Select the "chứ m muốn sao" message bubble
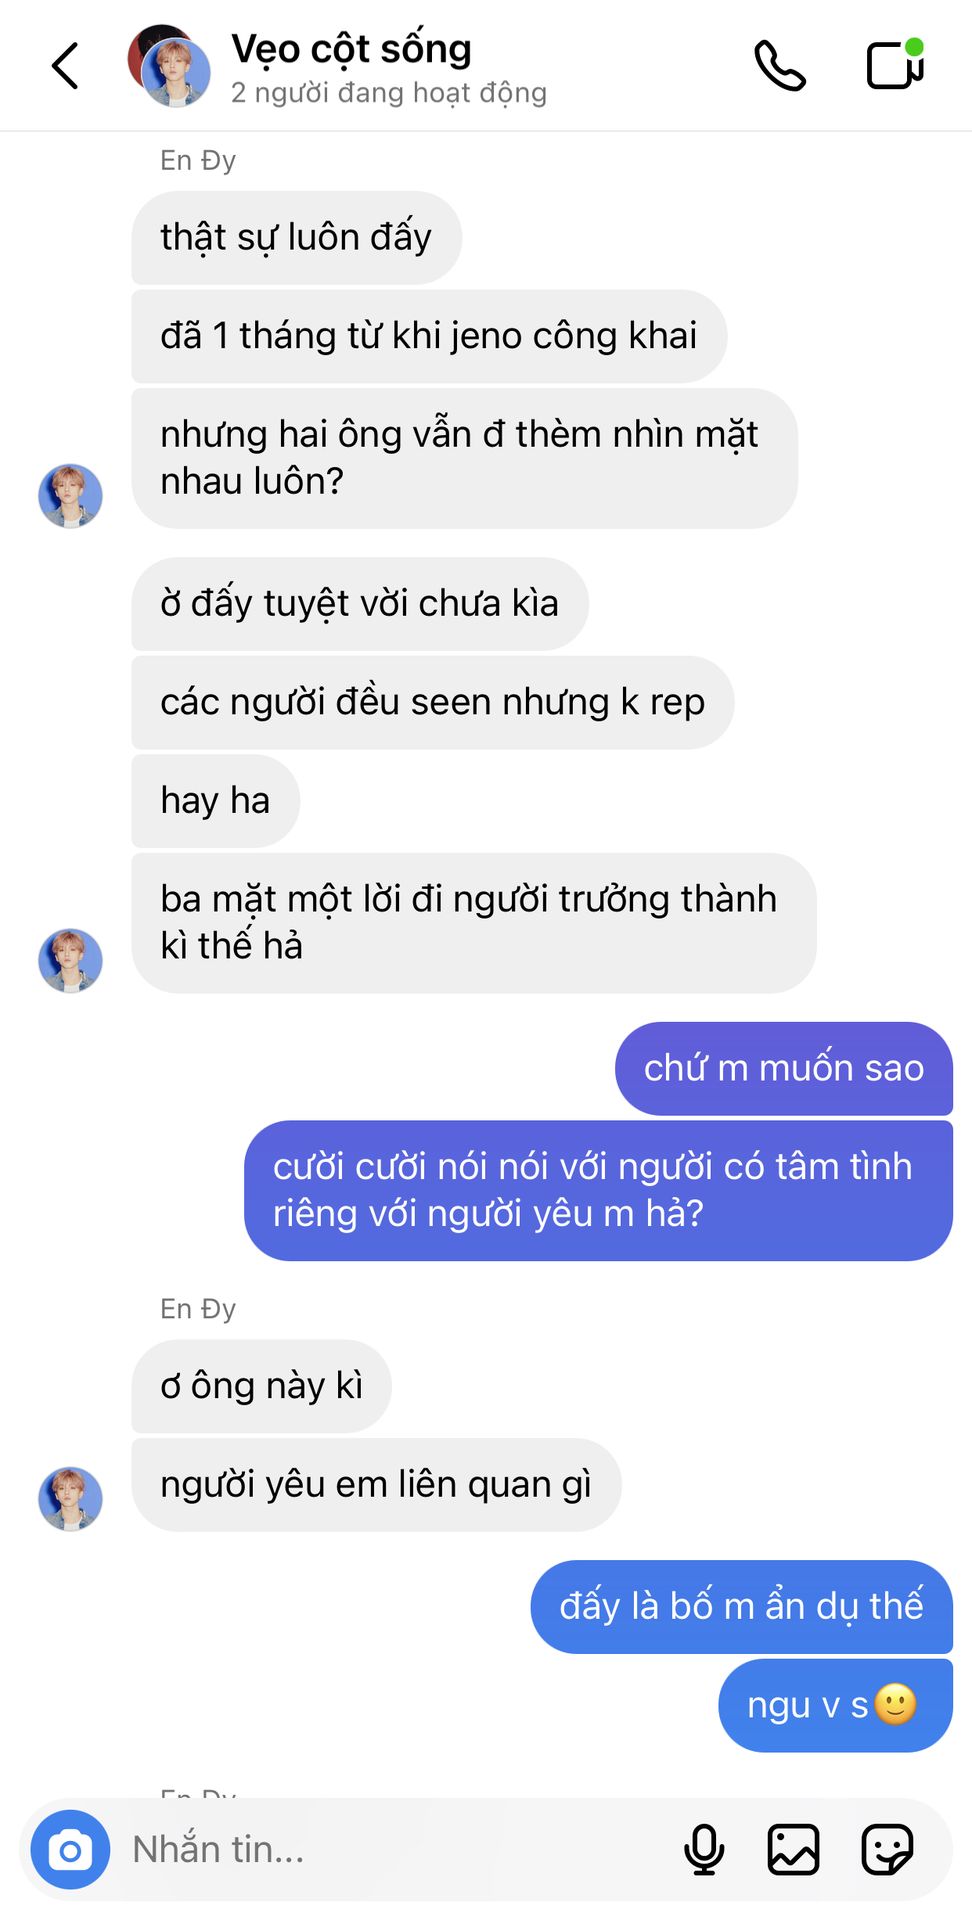The image size is (972, 1920). [784, 1068]
